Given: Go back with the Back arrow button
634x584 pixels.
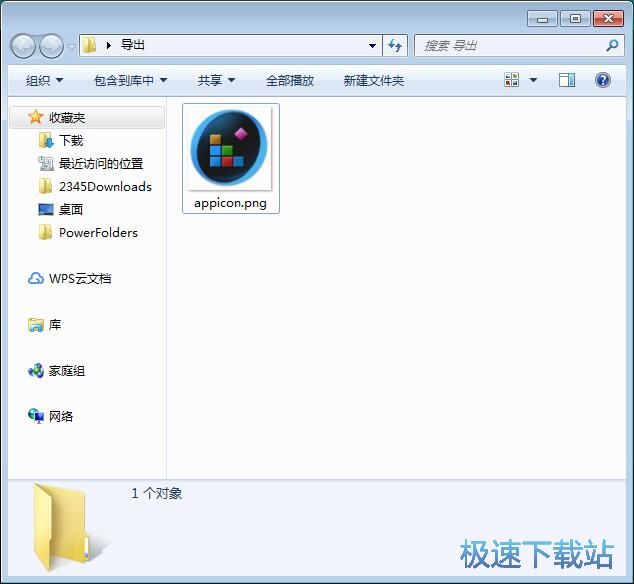Looking at the screenshot, I should click(x=23, y=46).
